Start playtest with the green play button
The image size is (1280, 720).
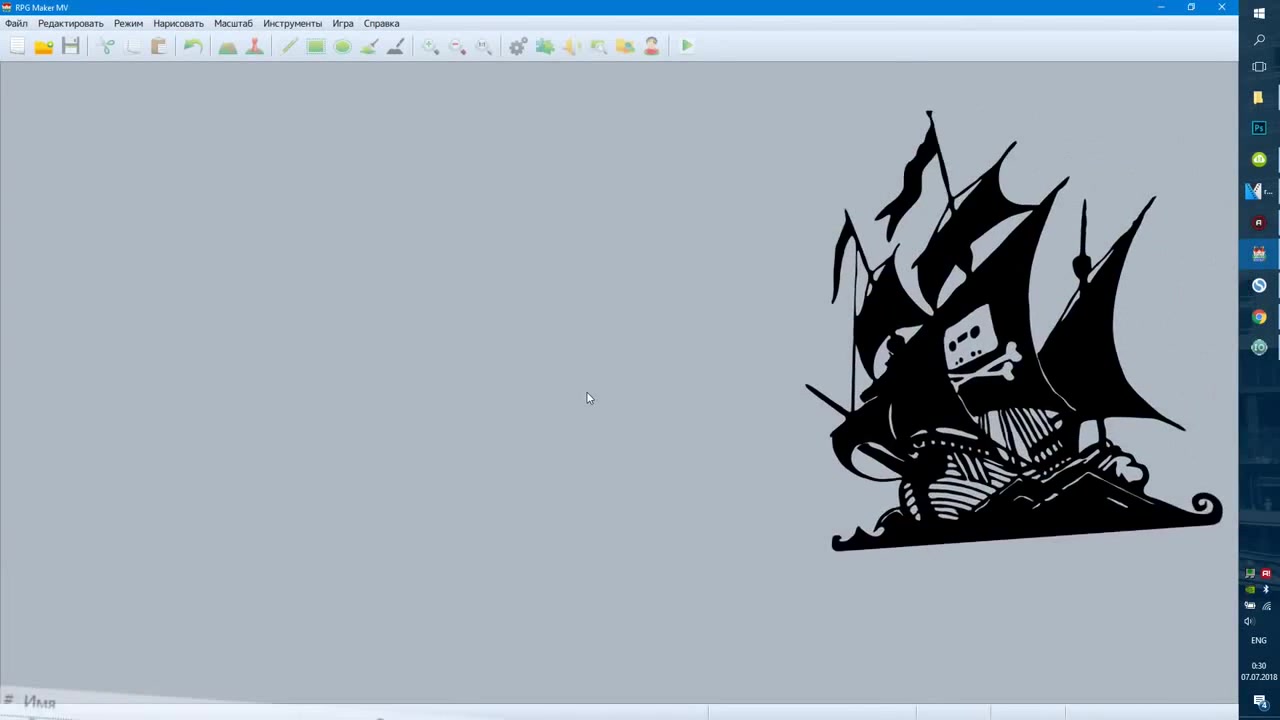(687, 46)
